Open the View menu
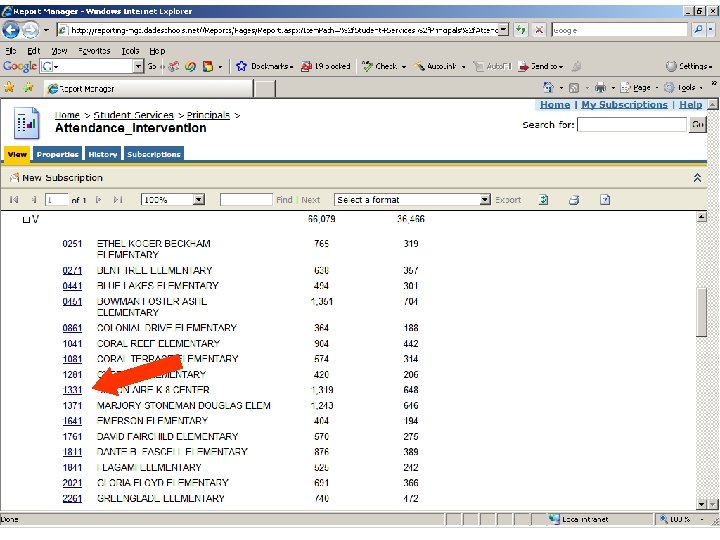 59,51
